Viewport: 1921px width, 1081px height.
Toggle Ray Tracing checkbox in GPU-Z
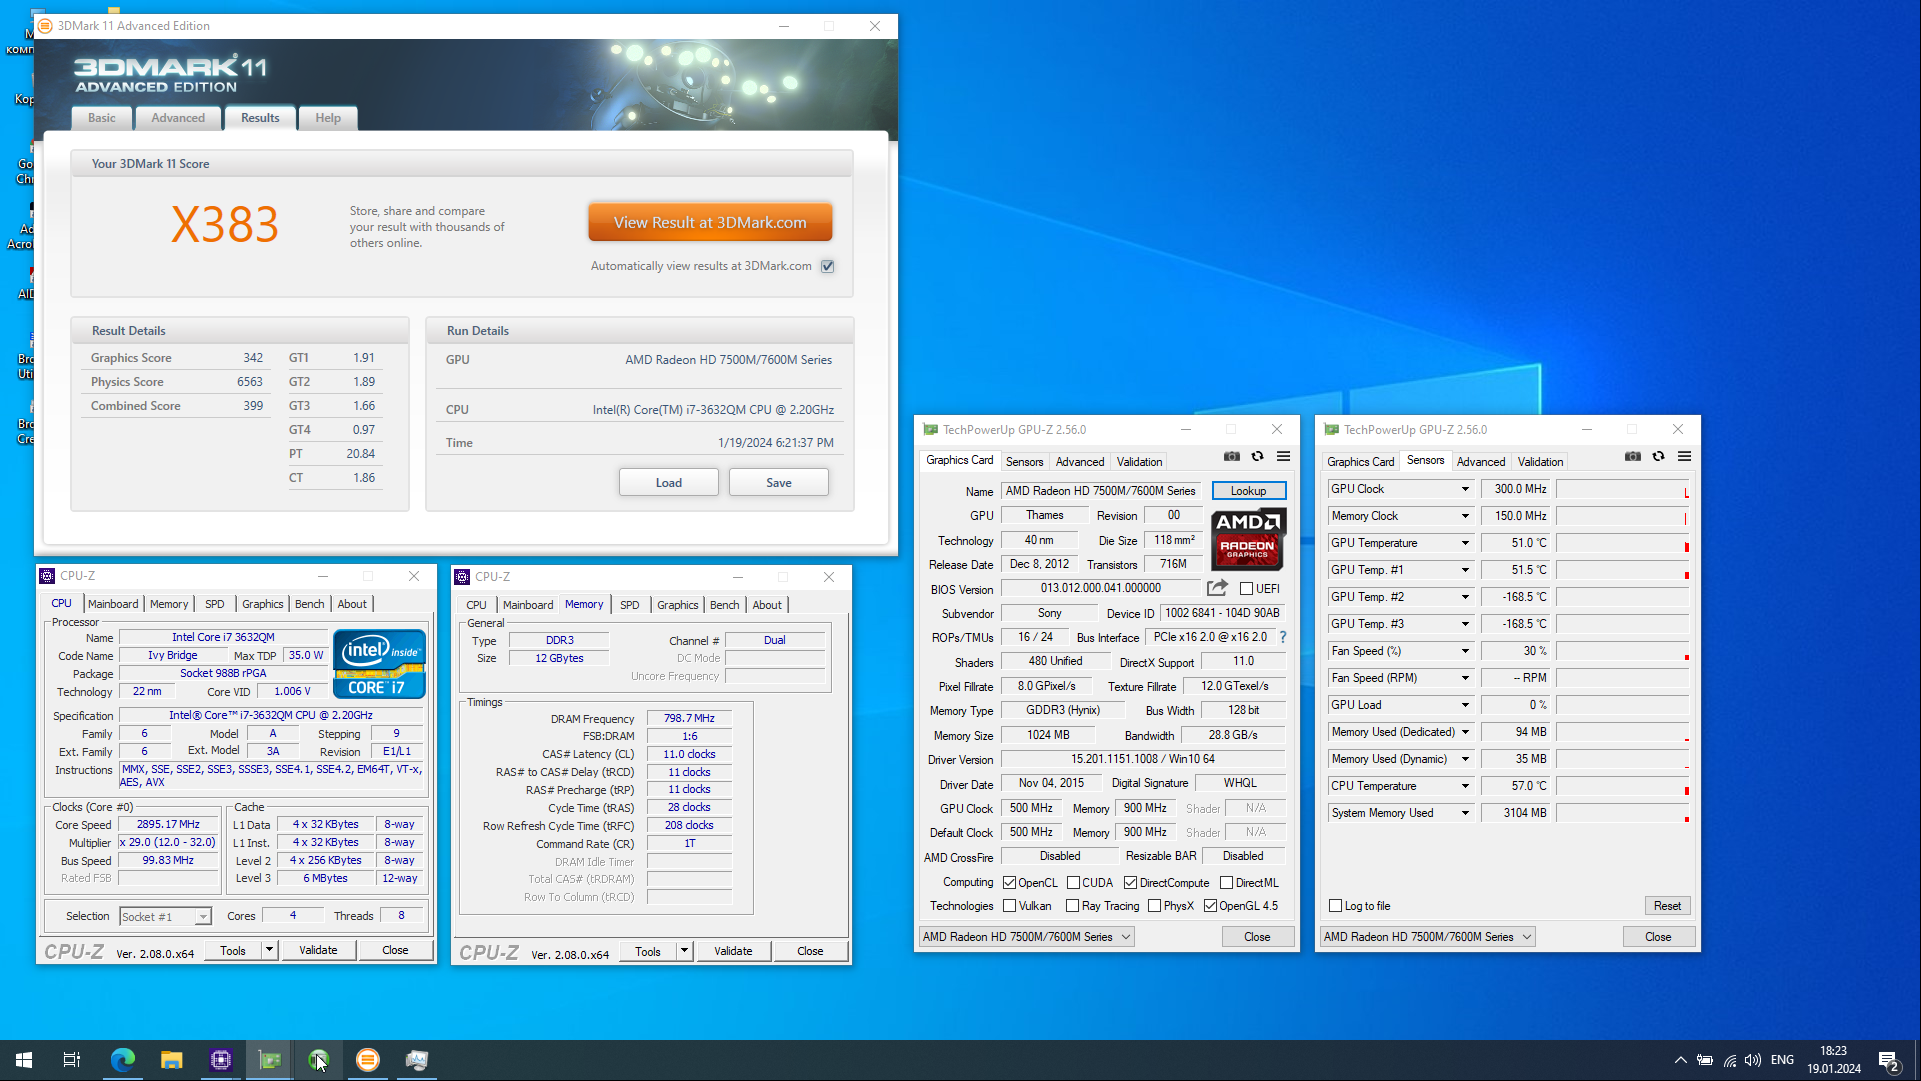coord(1073,906)
